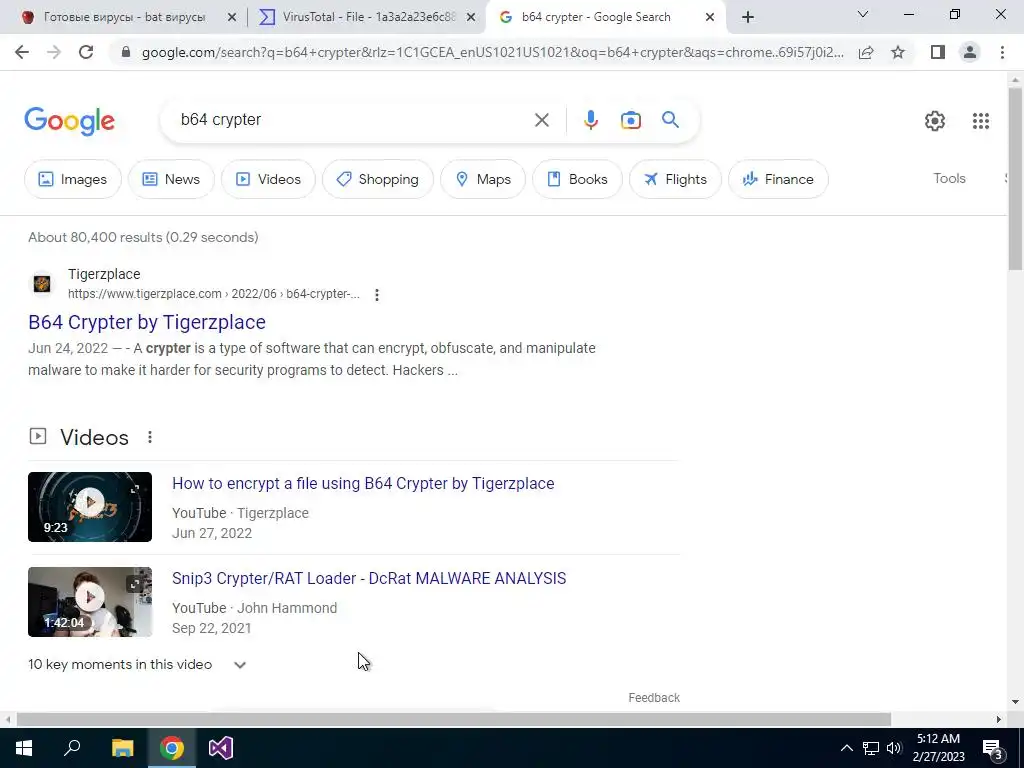This screenshot has height=768, width=1024.
Task: Click the vertical scrollbar thumb
Action: [x=1015, y=178]
